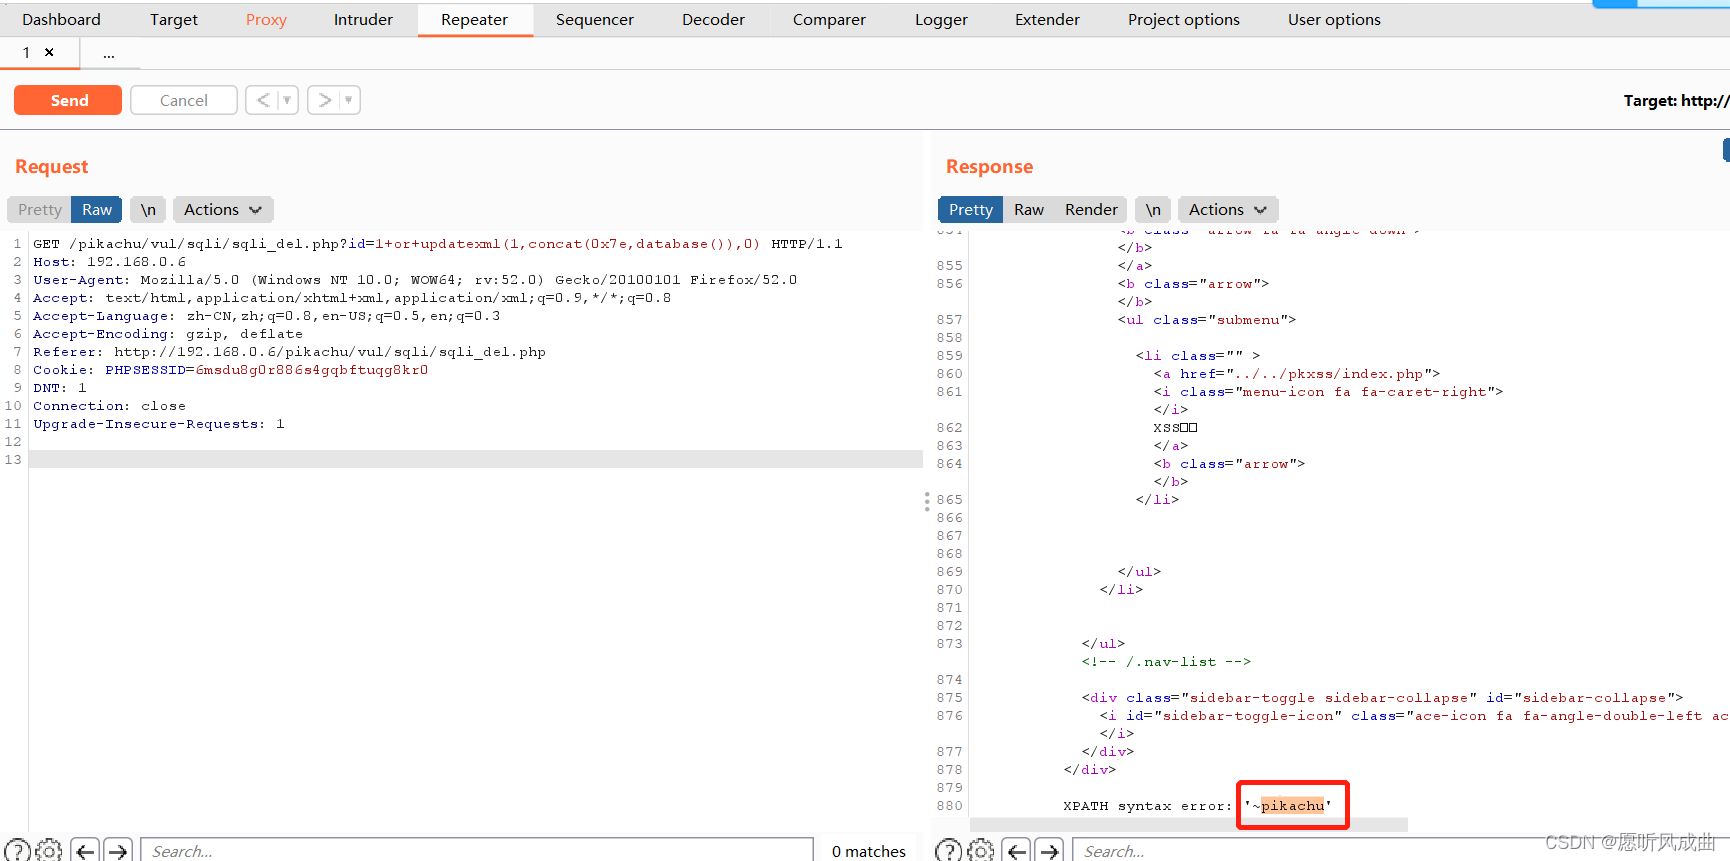
Task: Switch to the Target tab
Action: (174, 19)
